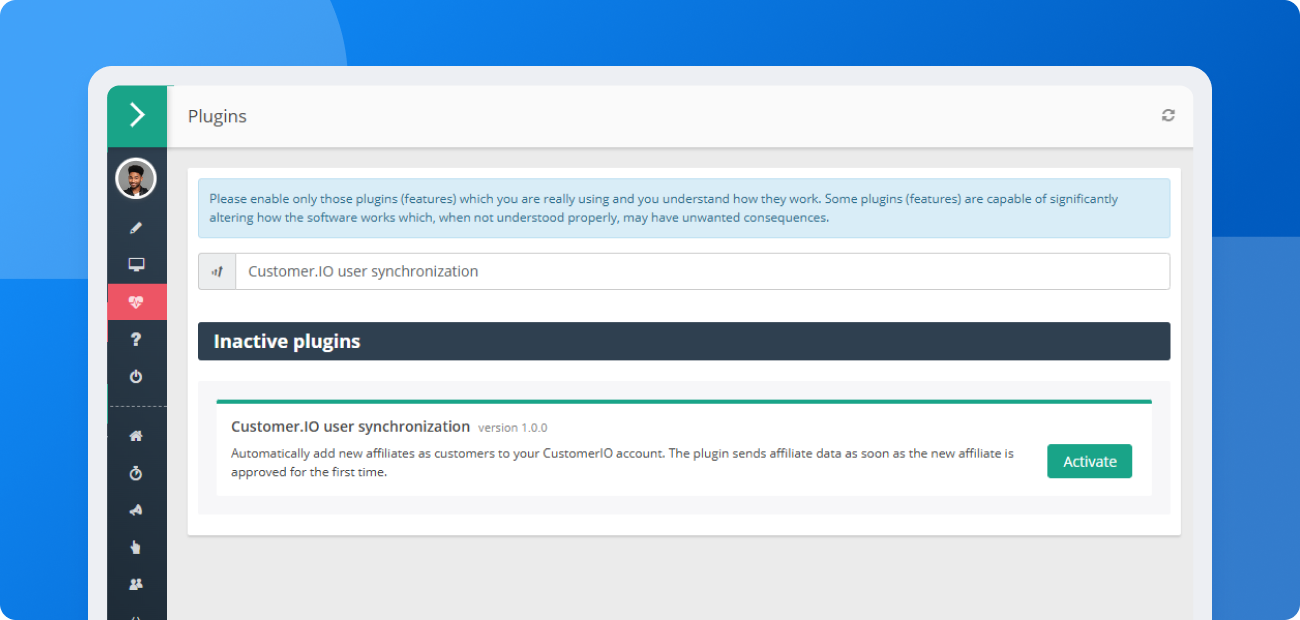Expand the sidebar using the green arrow
The height and width of the screenshot is (620, 1300).
click(136, 115)
